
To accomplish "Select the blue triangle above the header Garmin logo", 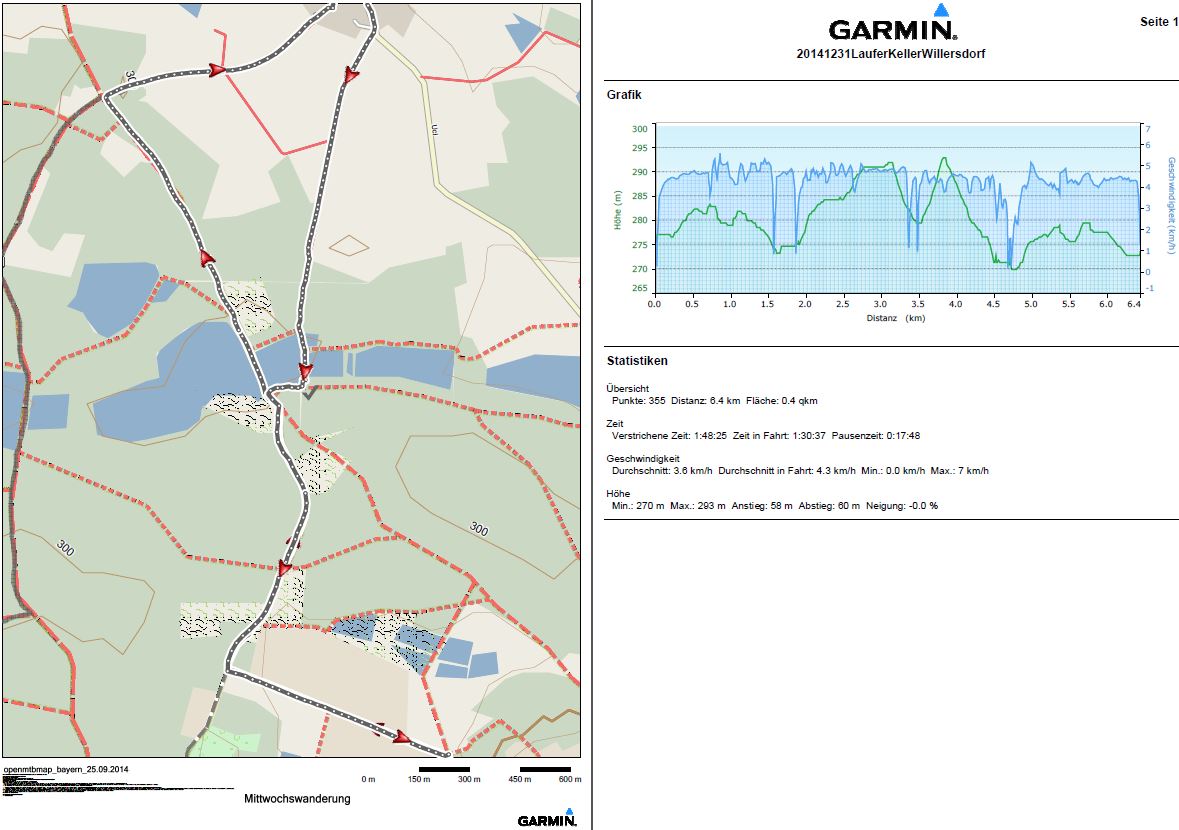I will tap(940, 10).
